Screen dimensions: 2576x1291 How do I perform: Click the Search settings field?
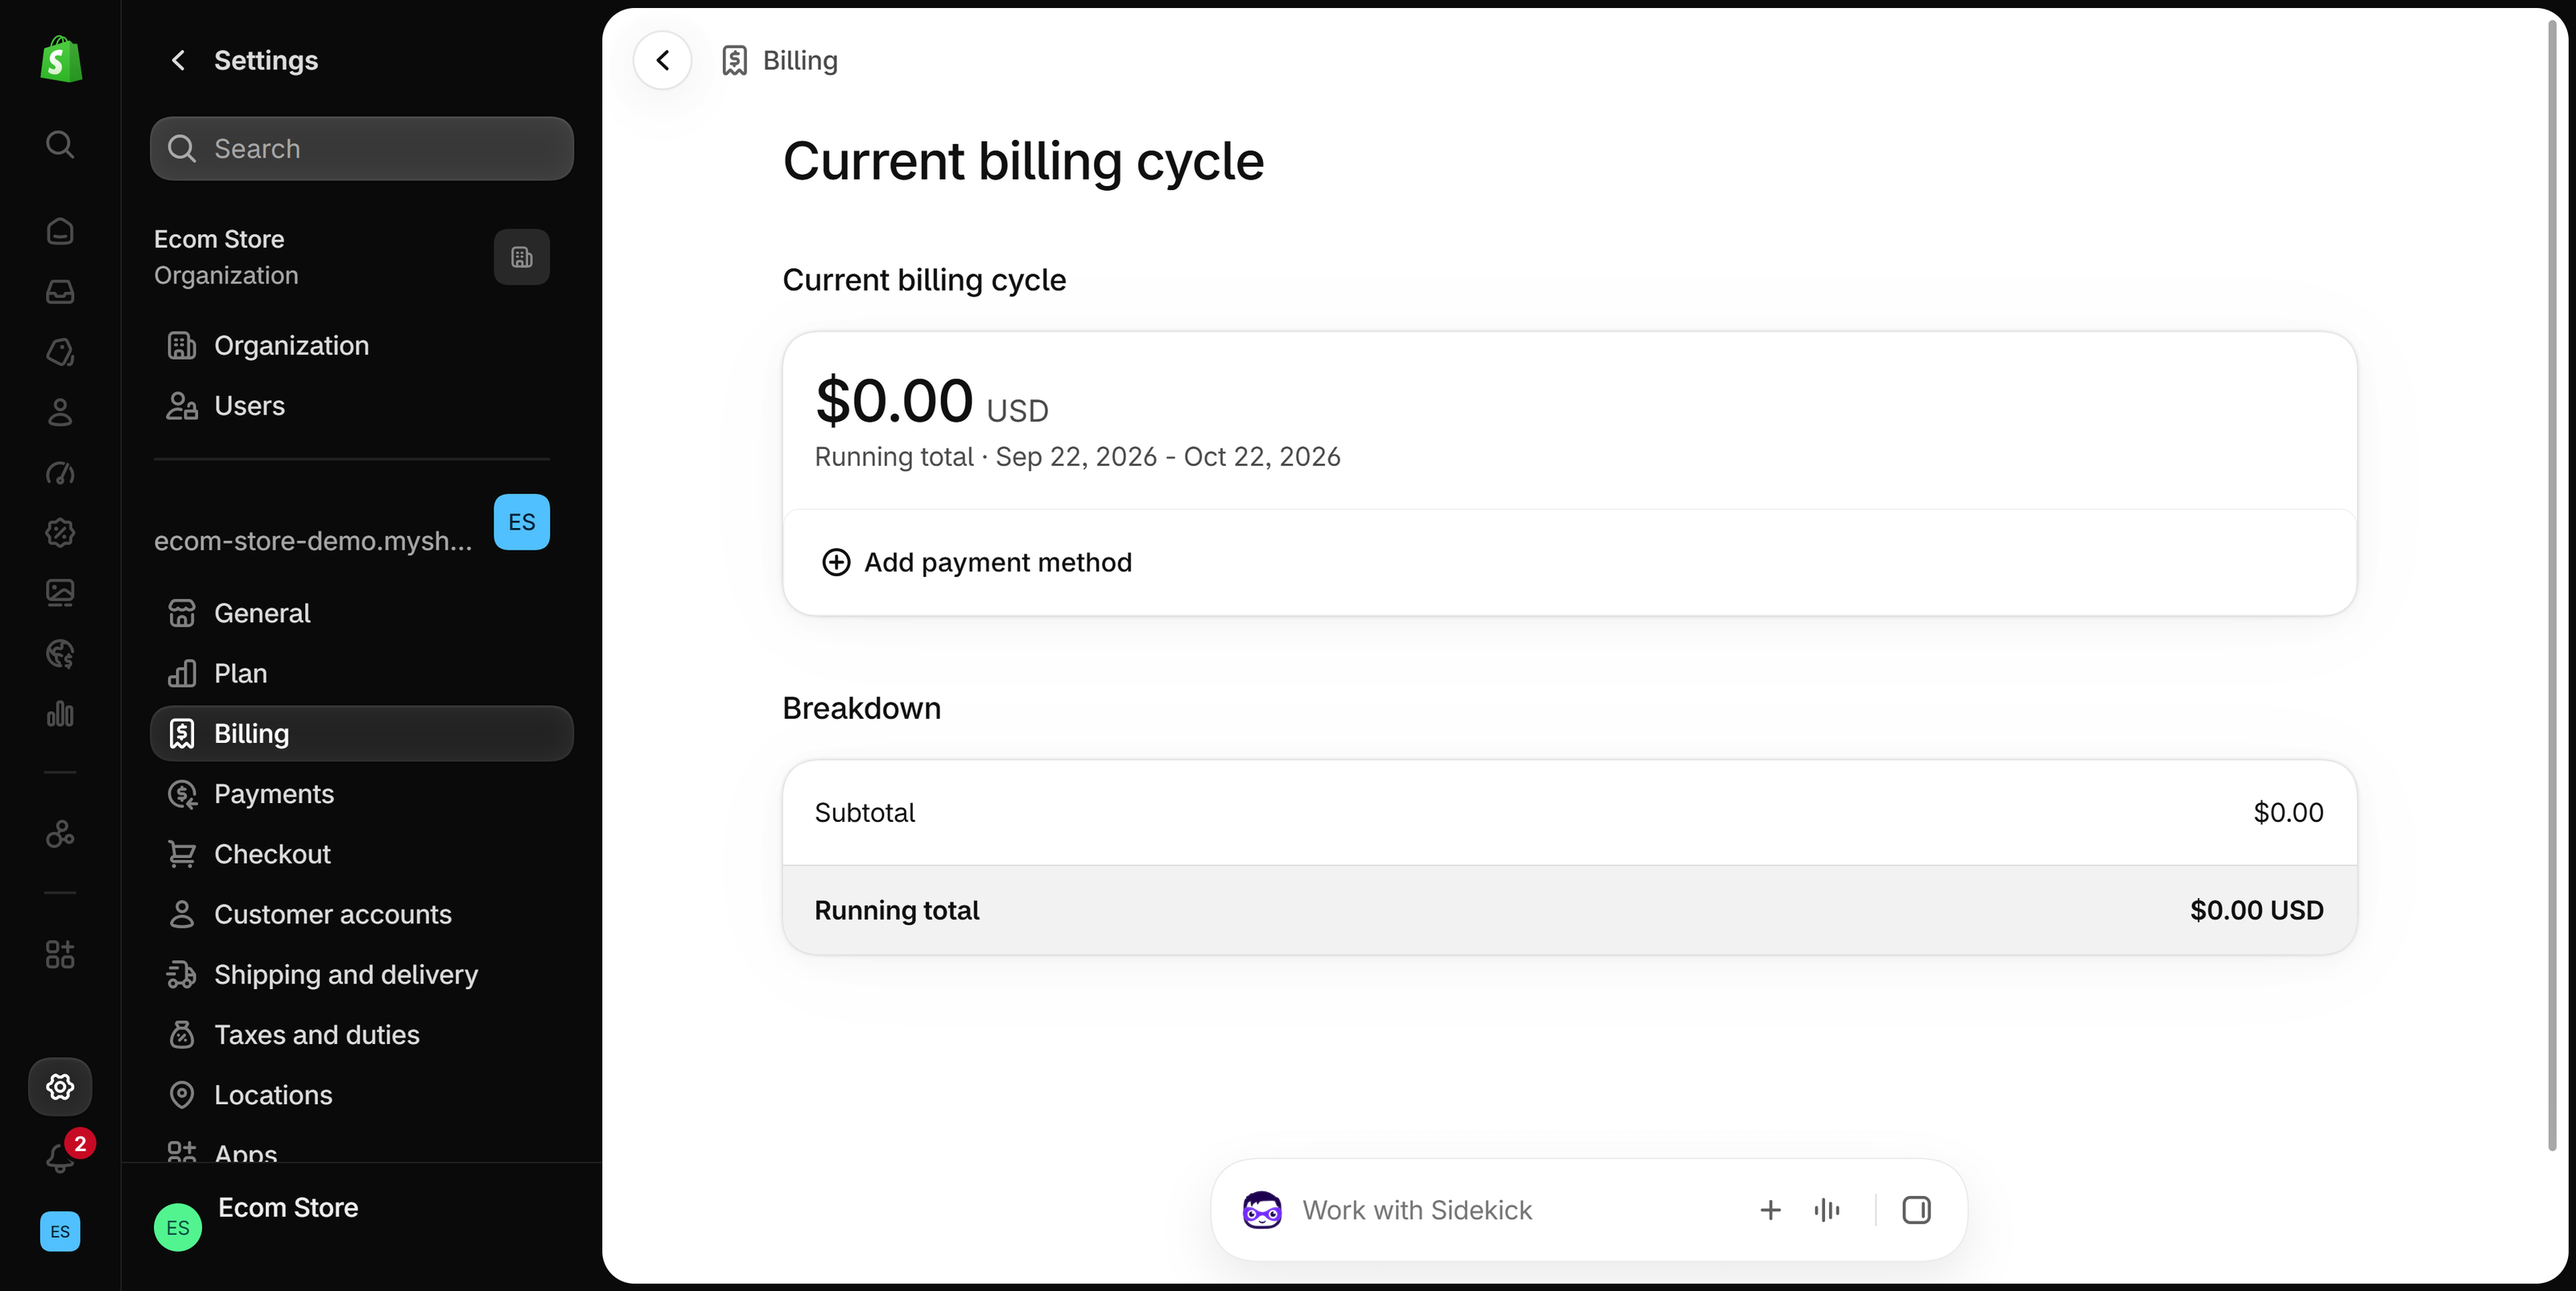[362, 149]
